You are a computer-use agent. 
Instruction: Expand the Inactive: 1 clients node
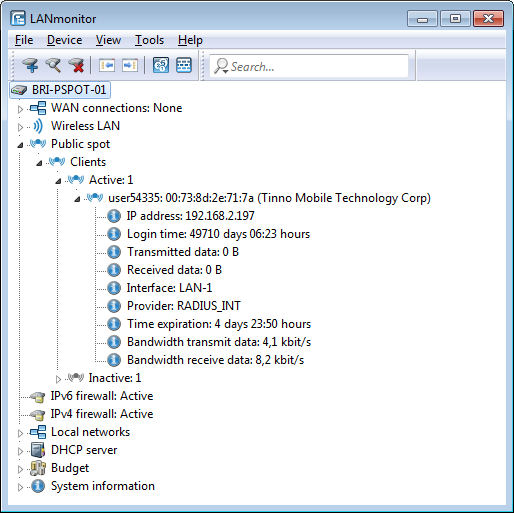(58, 379)
